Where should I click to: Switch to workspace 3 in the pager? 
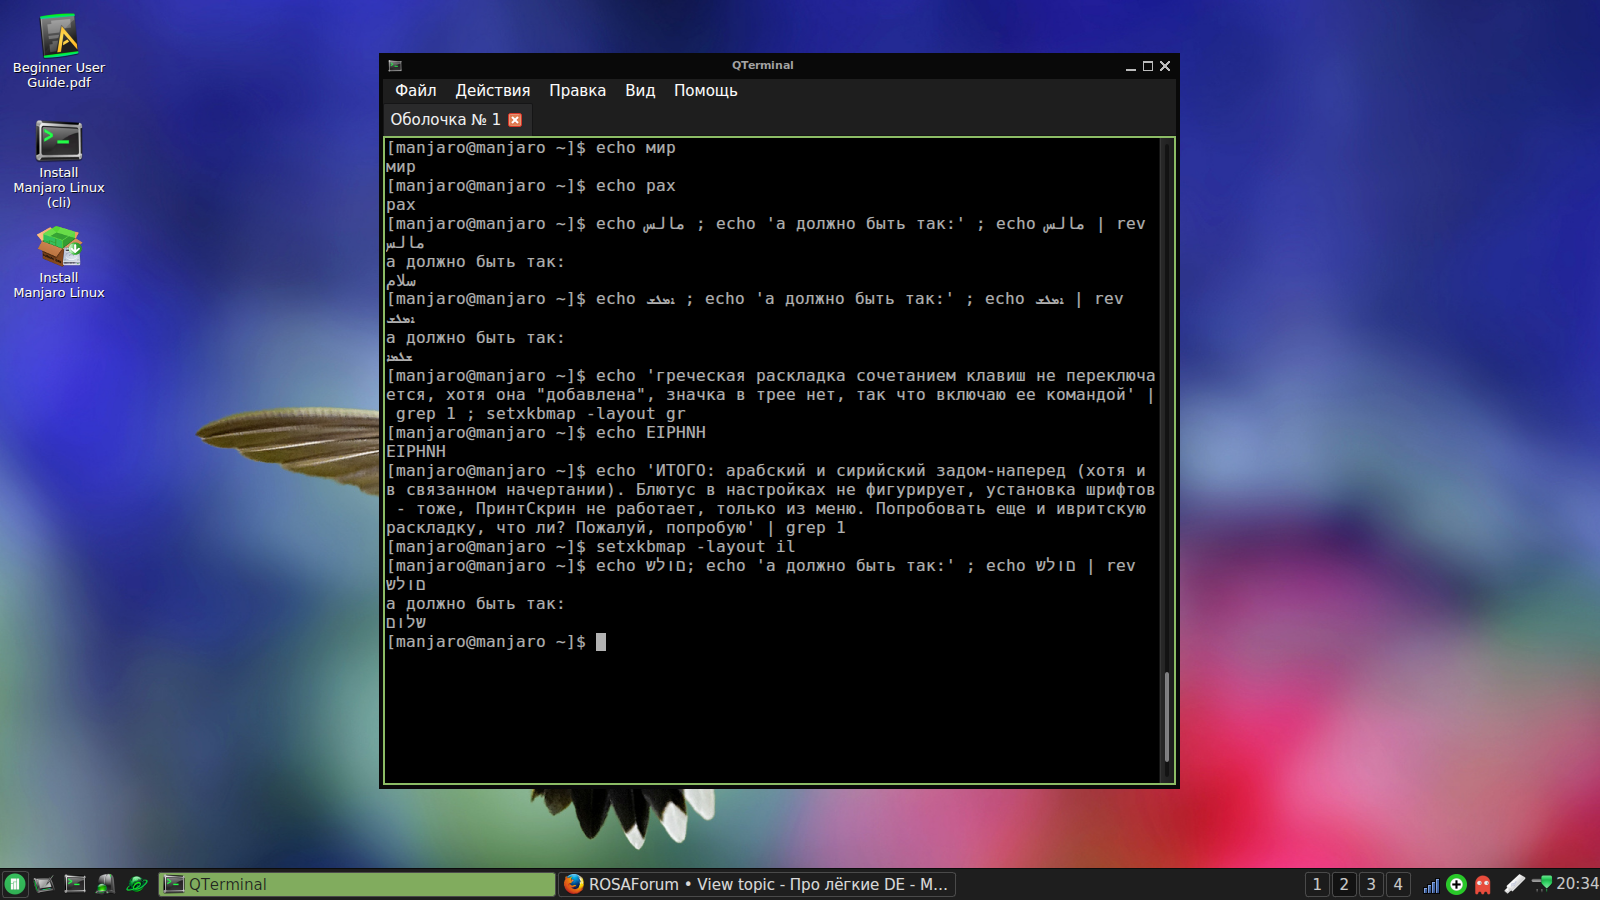point(1371,884)
